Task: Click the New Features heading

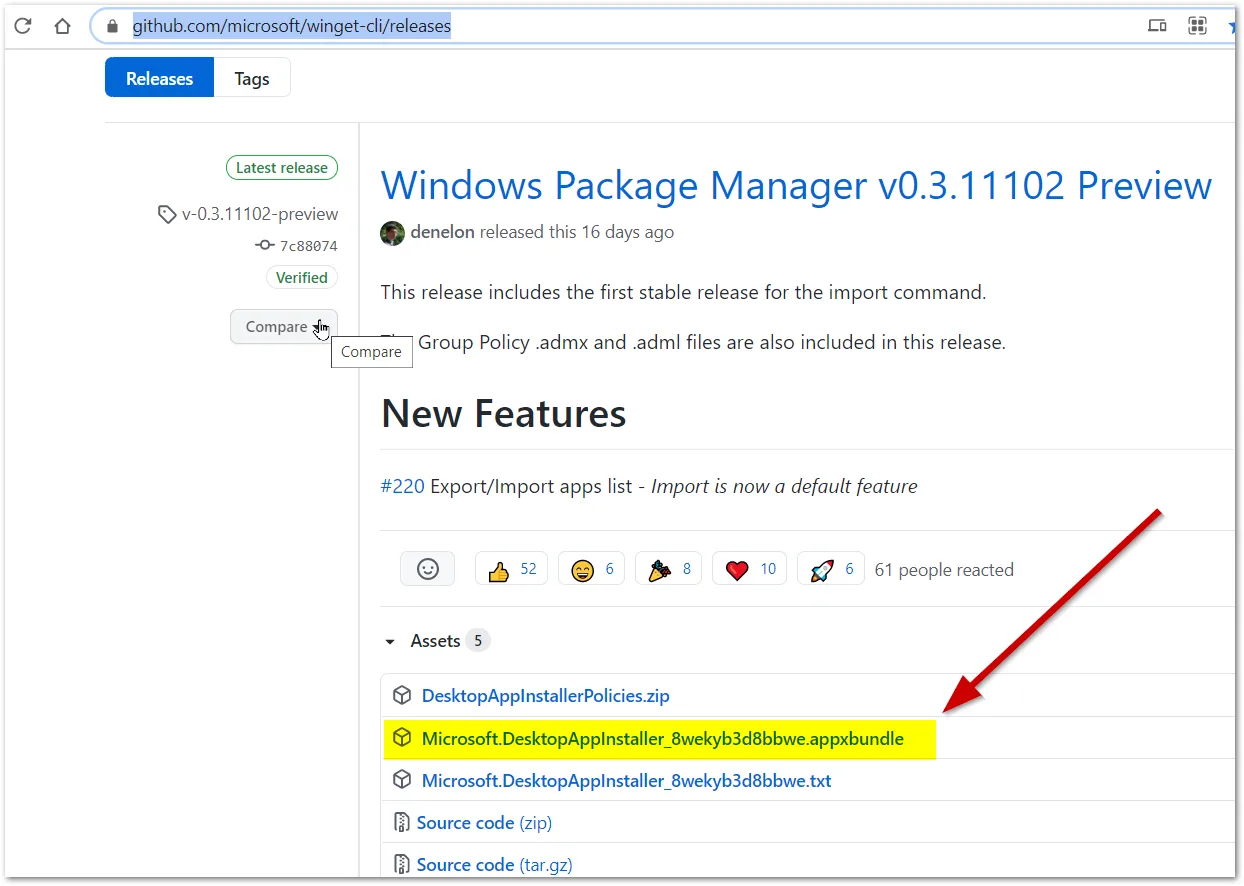Action: (x=503, y=414)
